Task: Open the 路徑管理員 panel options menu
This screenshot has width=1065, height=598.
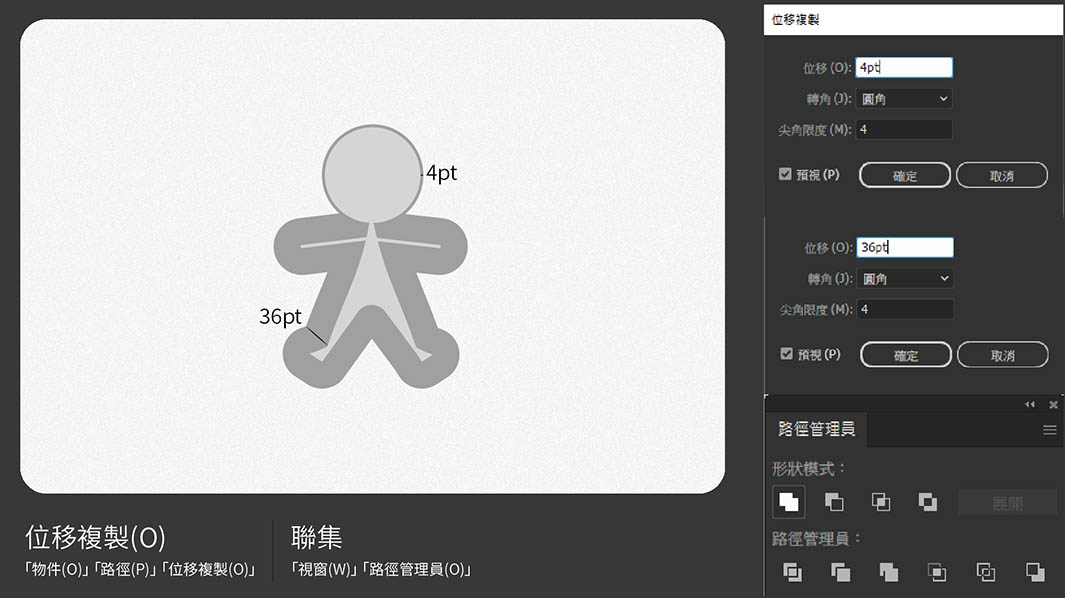Action: [x=1049, y=430]
